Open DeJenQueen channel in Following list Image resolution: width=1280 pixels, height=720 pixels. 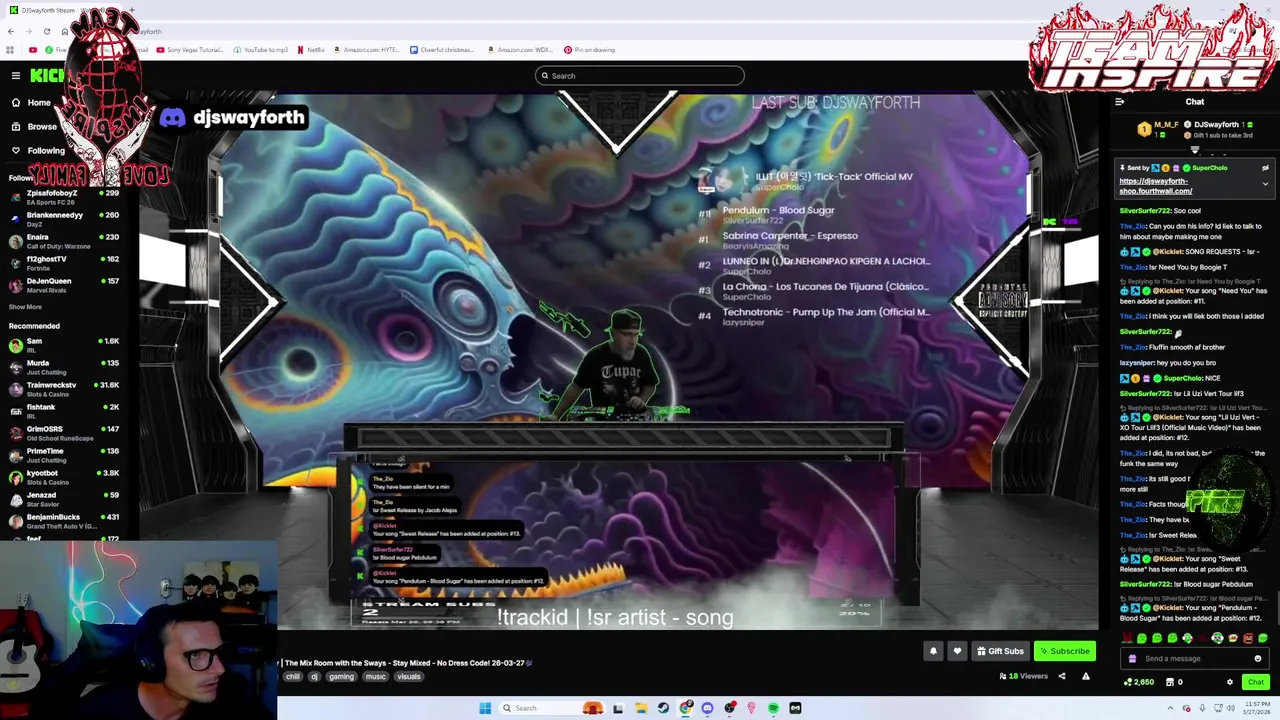coord(64,285)
